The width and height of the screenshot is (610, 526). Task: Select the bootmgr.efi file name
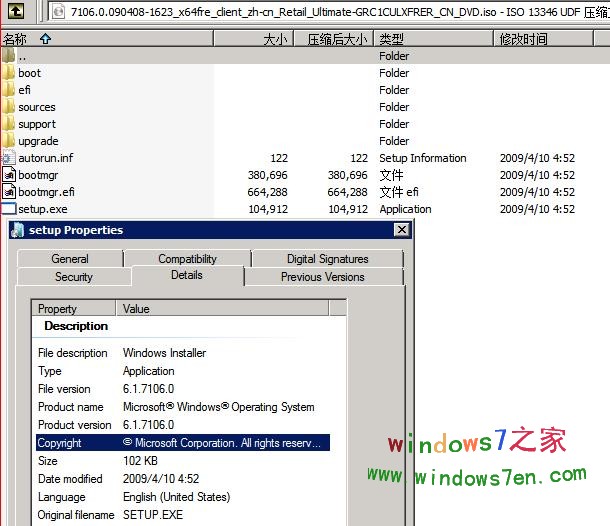coord(46,192)
